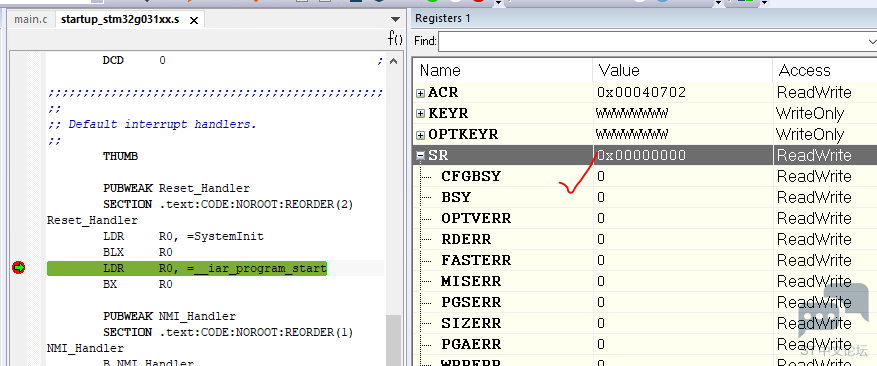Open the editor tab list dropdown arrow
Image resolution: width=877 pixels, height=366 pixels.
pos(395,19)
